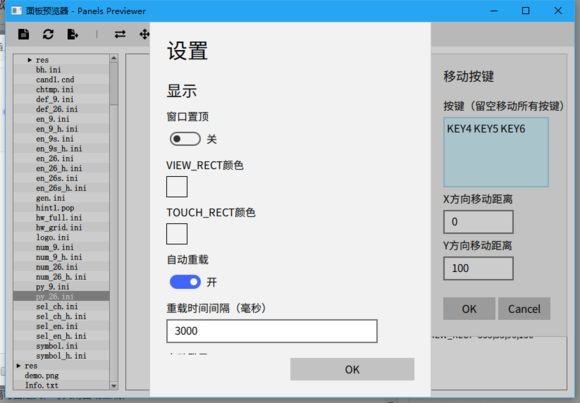Screen dimensions: 580x403
Task: Click the swap arrows toolbar icon
Action: point(120,34)
